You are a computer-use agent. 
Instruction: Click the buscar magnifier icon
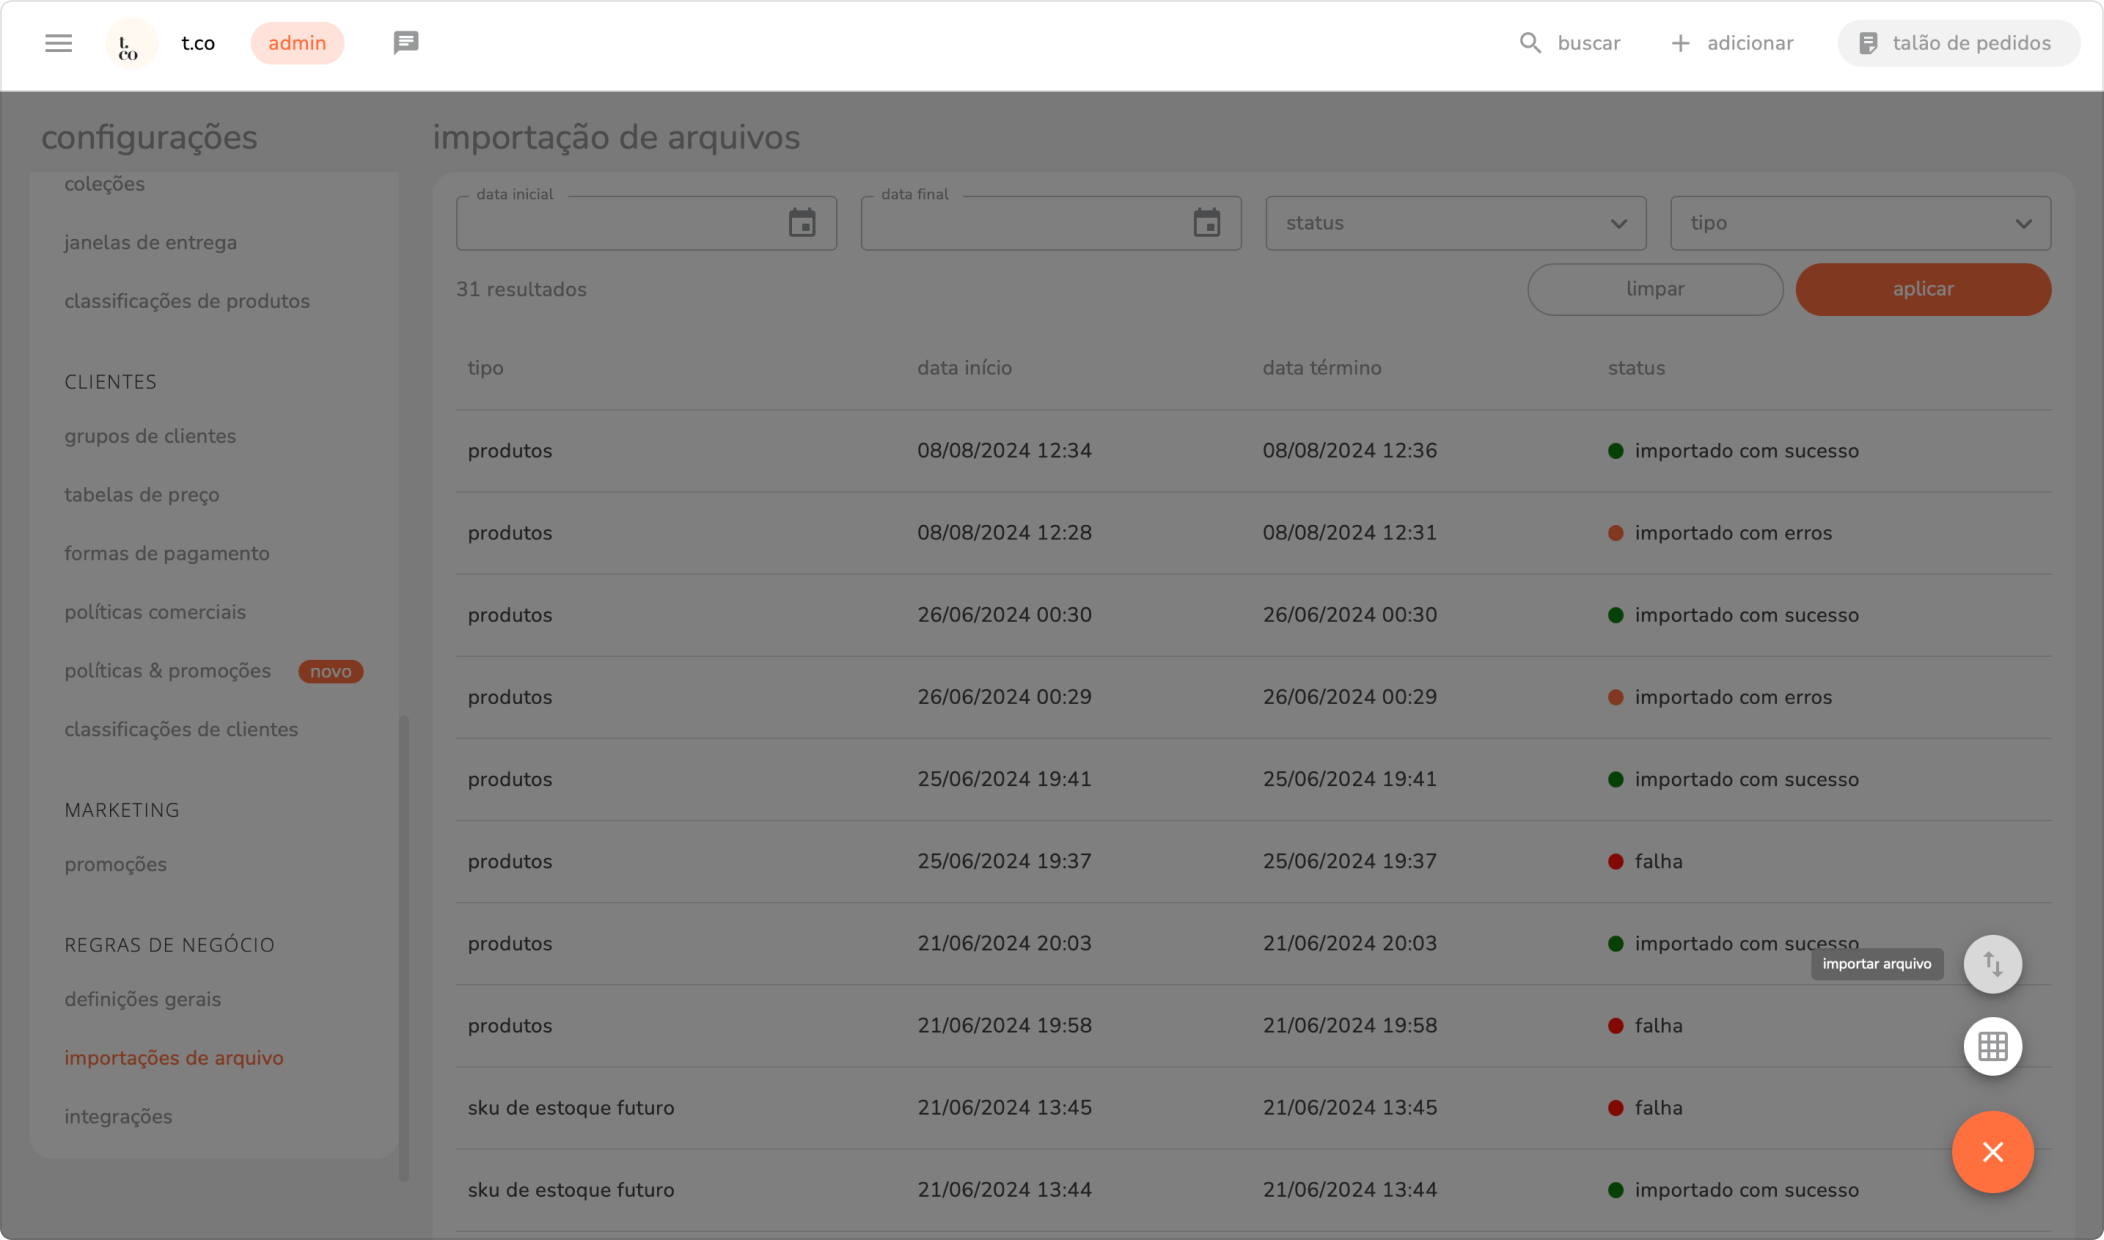tap(1530, 43)
